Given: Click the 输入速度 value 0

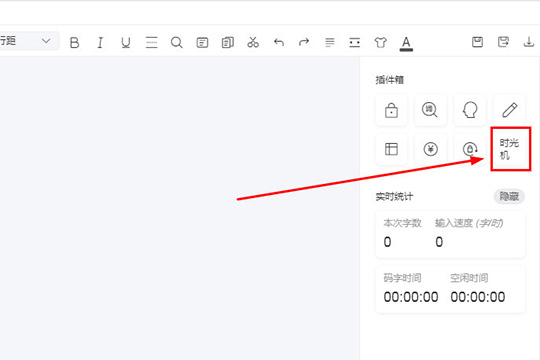Looking at the screenshot, I should 439,242.
